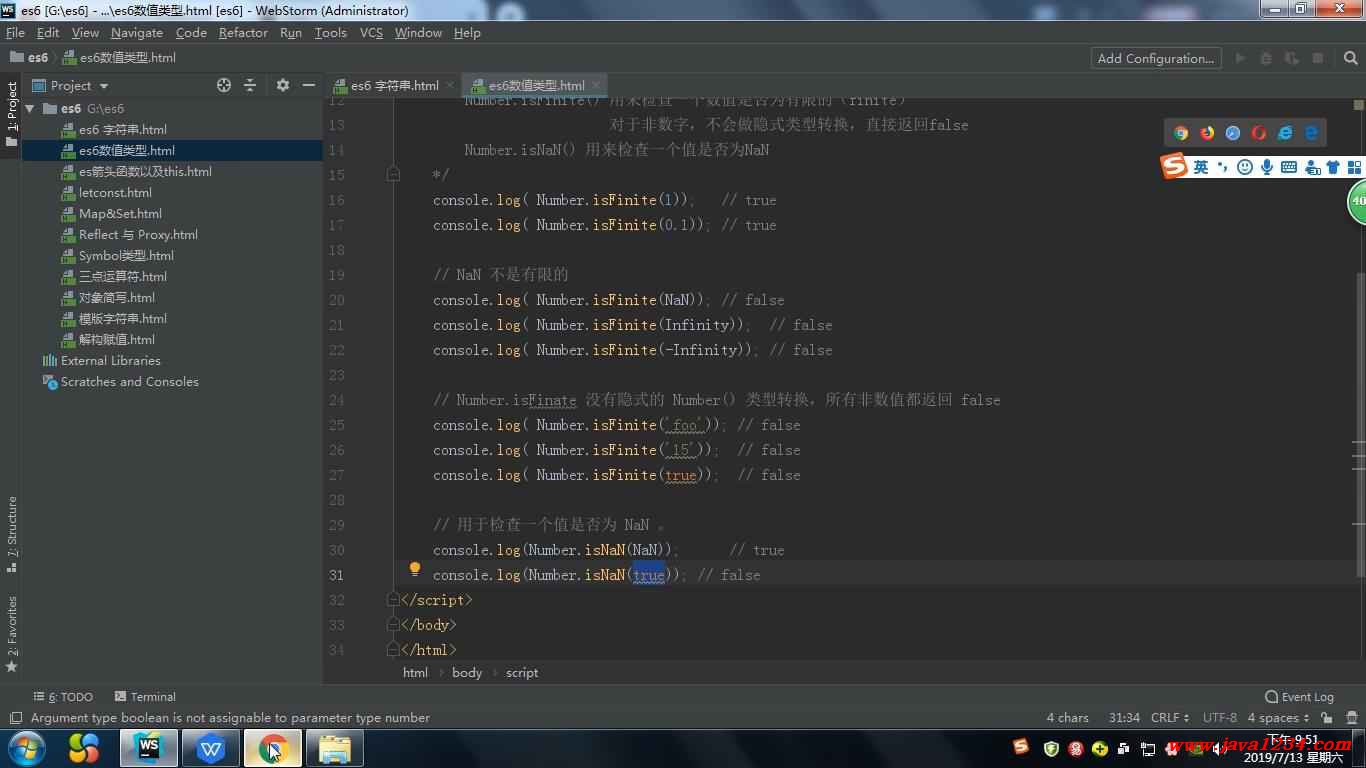
Task: Click cursor position 31:34 in status bar
Action: (1124, 718)
